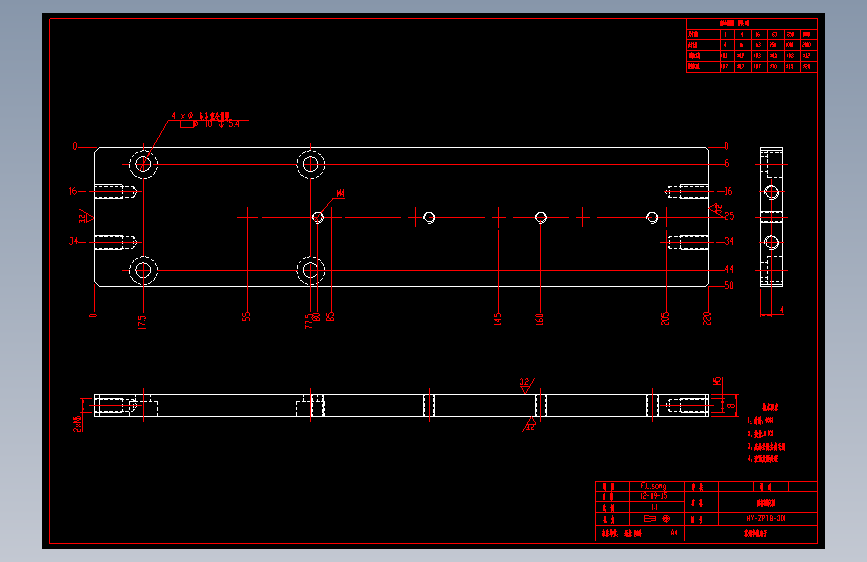This screenshot has width=867, height=562.
Task: Click the "M4" hole leader label
Action: coord(341,193)
